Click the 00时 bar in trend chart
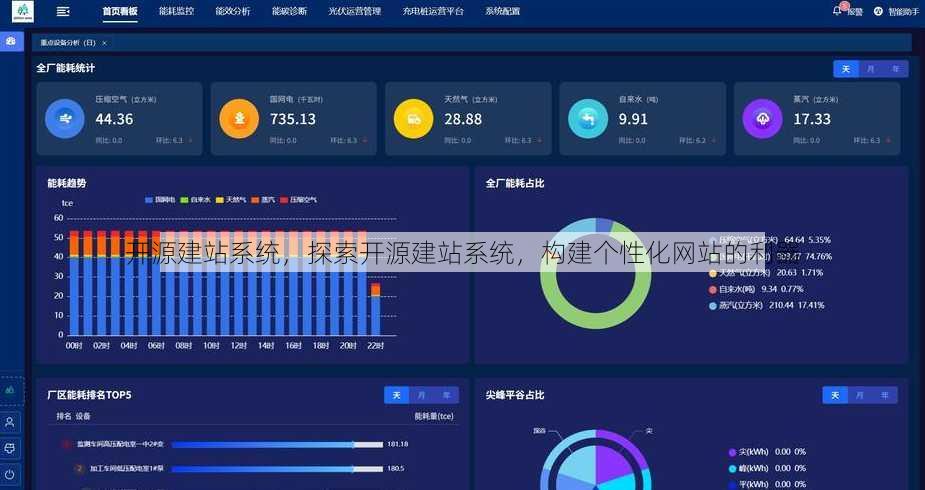Screen dimensions: 925x490 pos(74,283)
